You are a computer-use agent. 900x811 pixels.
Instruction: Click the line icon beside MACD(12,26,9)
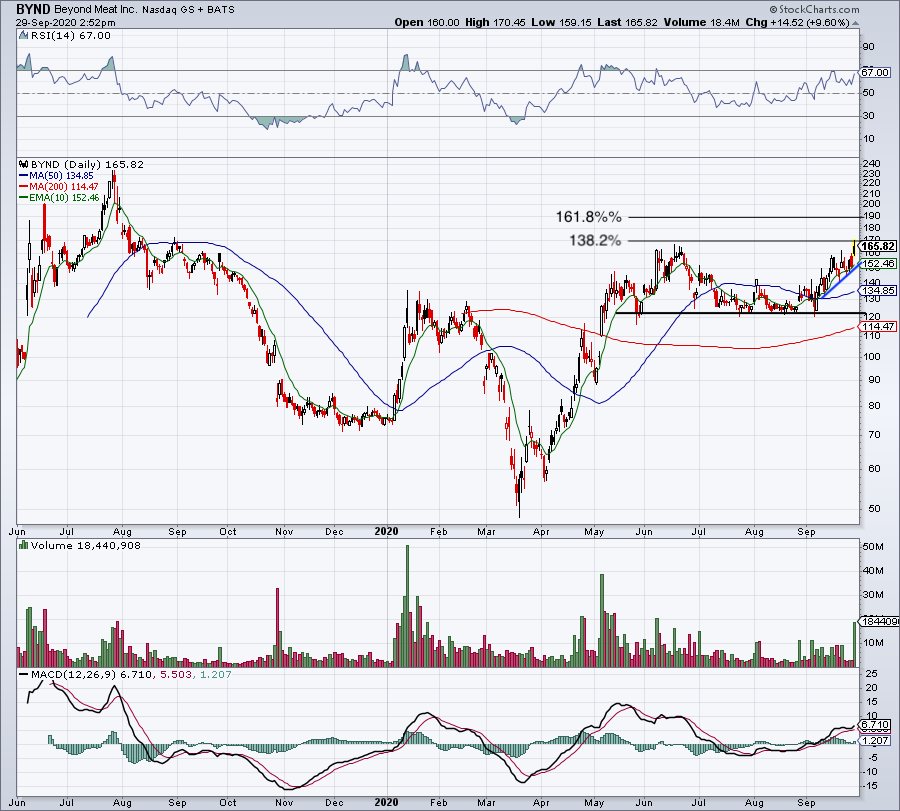24,674
